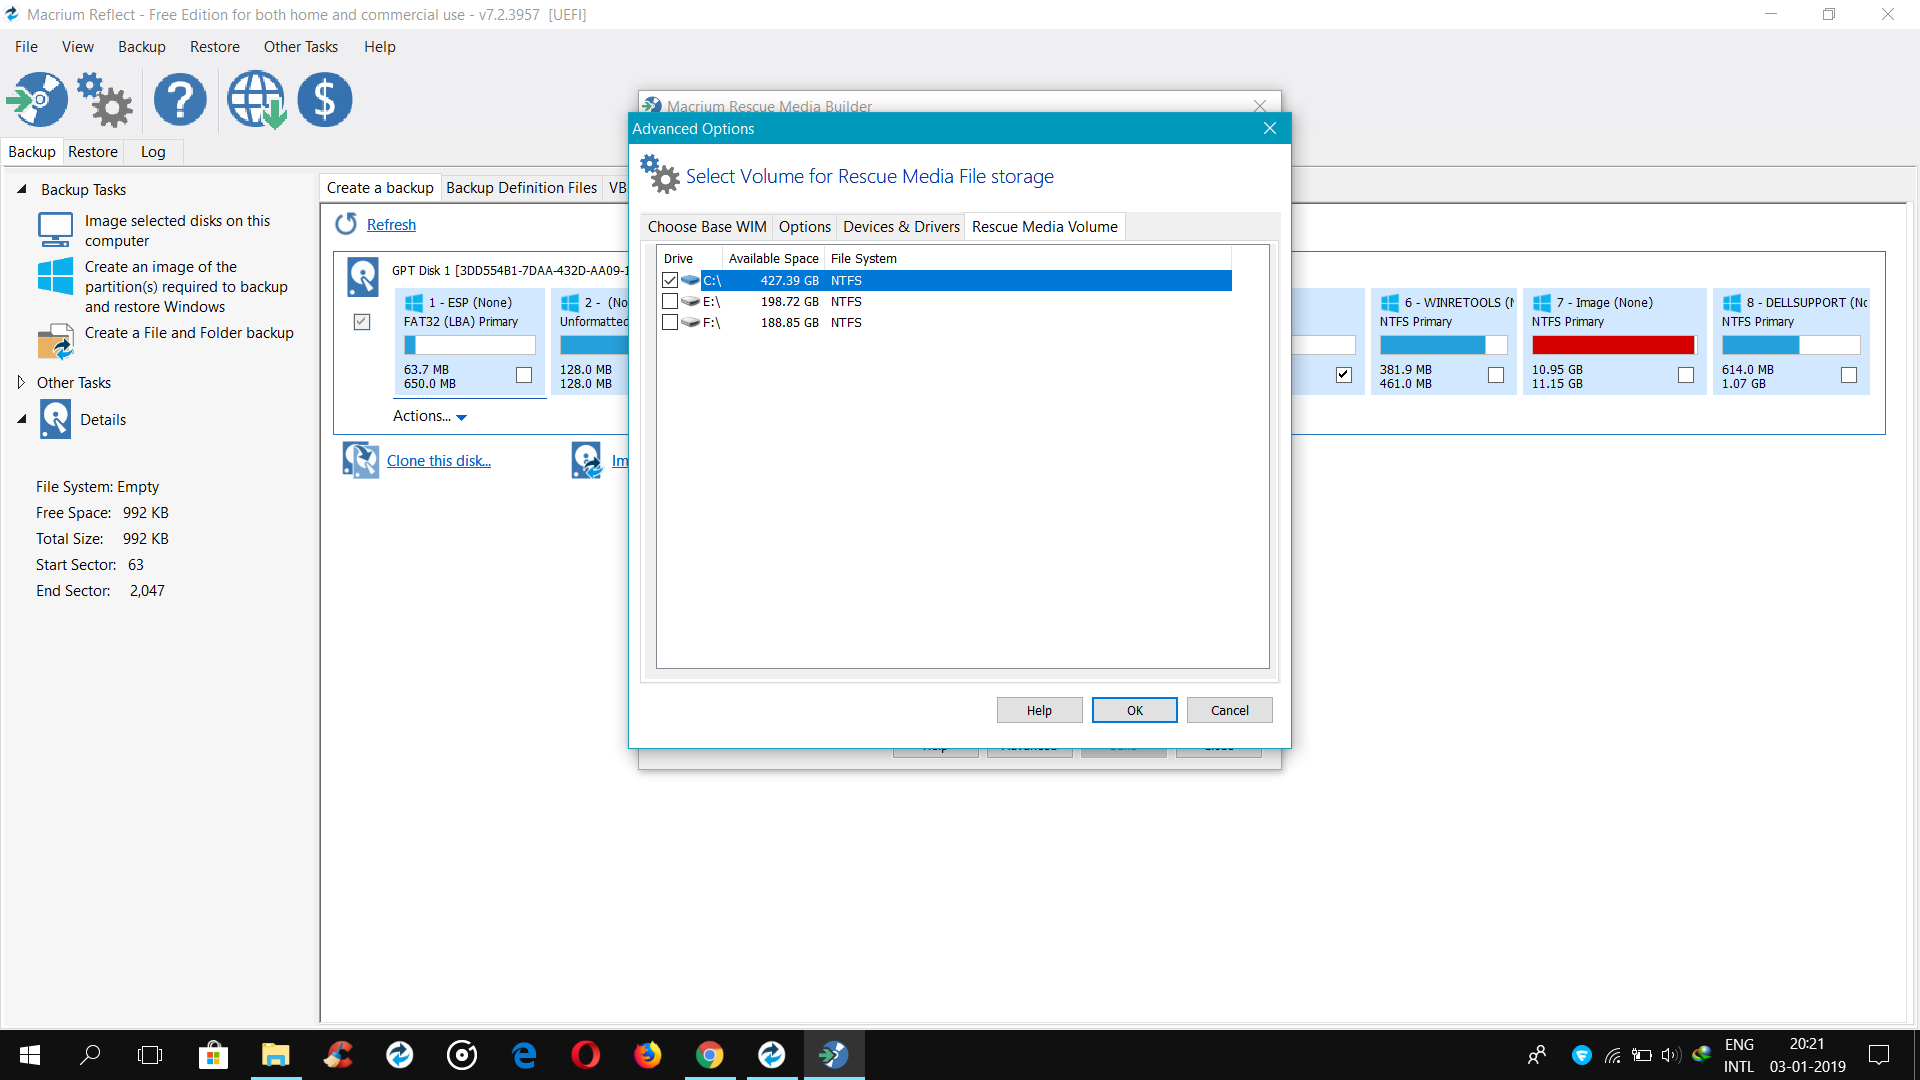Switch to Devices & Drivers tab
The height and width of the screenshot is (1080, 1920).
pyautogui.click(x=901, y=227)
